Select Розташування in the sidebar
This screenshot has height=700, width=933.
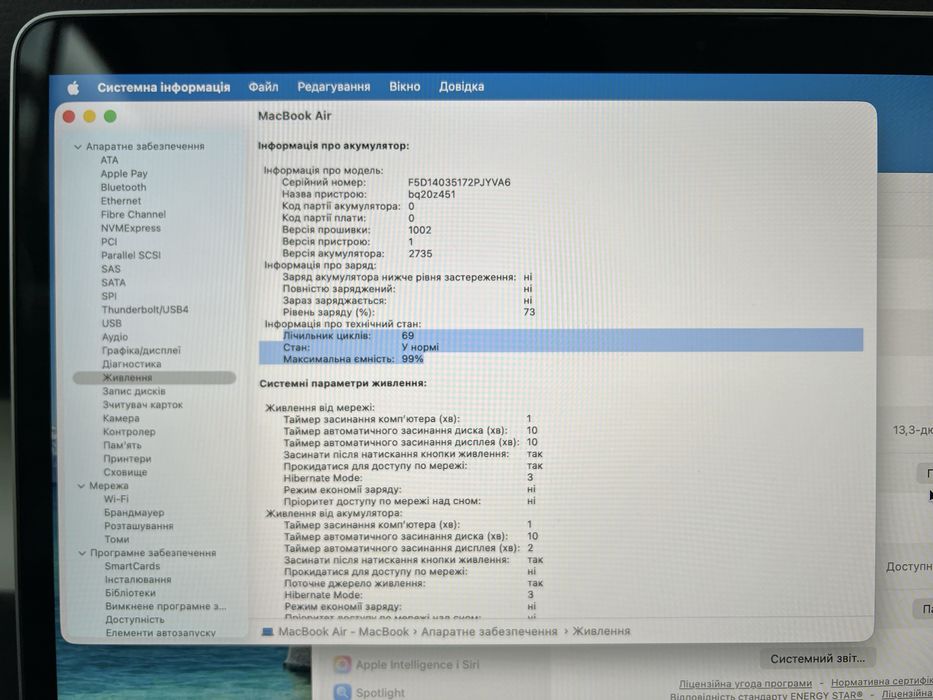pos(139,526)
